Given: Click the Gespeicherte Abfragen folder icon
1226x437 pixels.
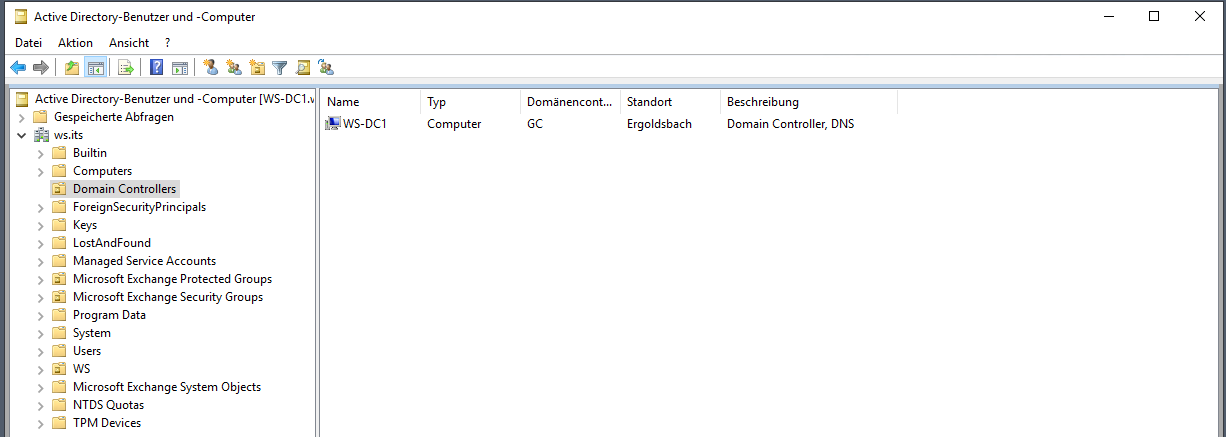Looking at the screenshot, I should click(x=42, y=117).
